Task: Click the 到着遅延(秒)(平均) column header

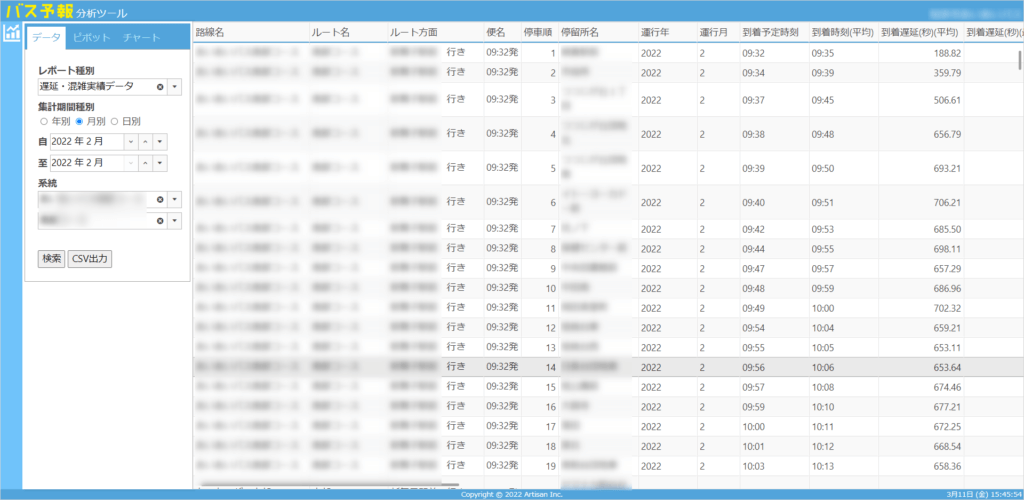Action: 920,32
